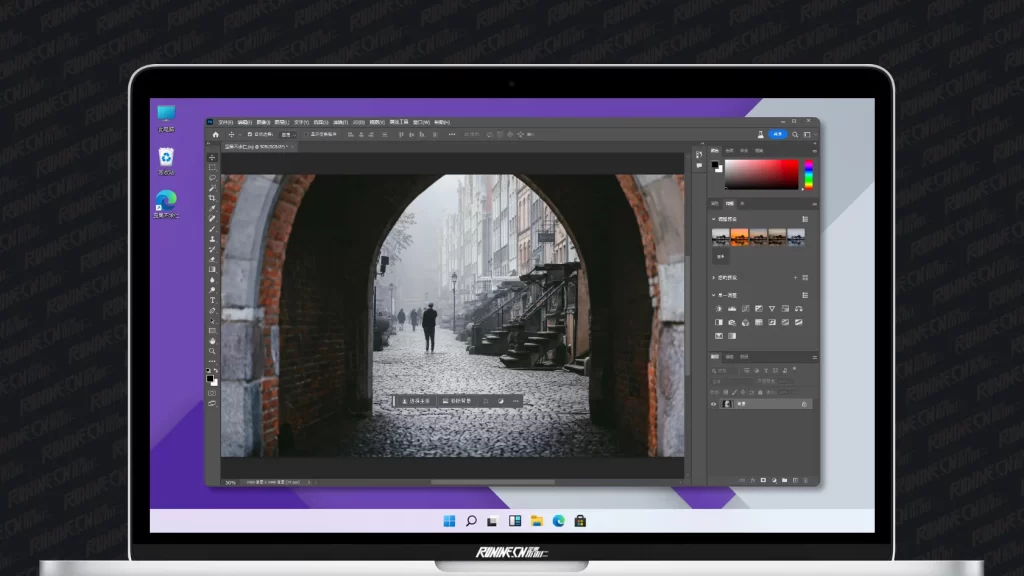Click the blue Share button
1024x576 pixels.
pyautogui.click(x=777, y=134)
